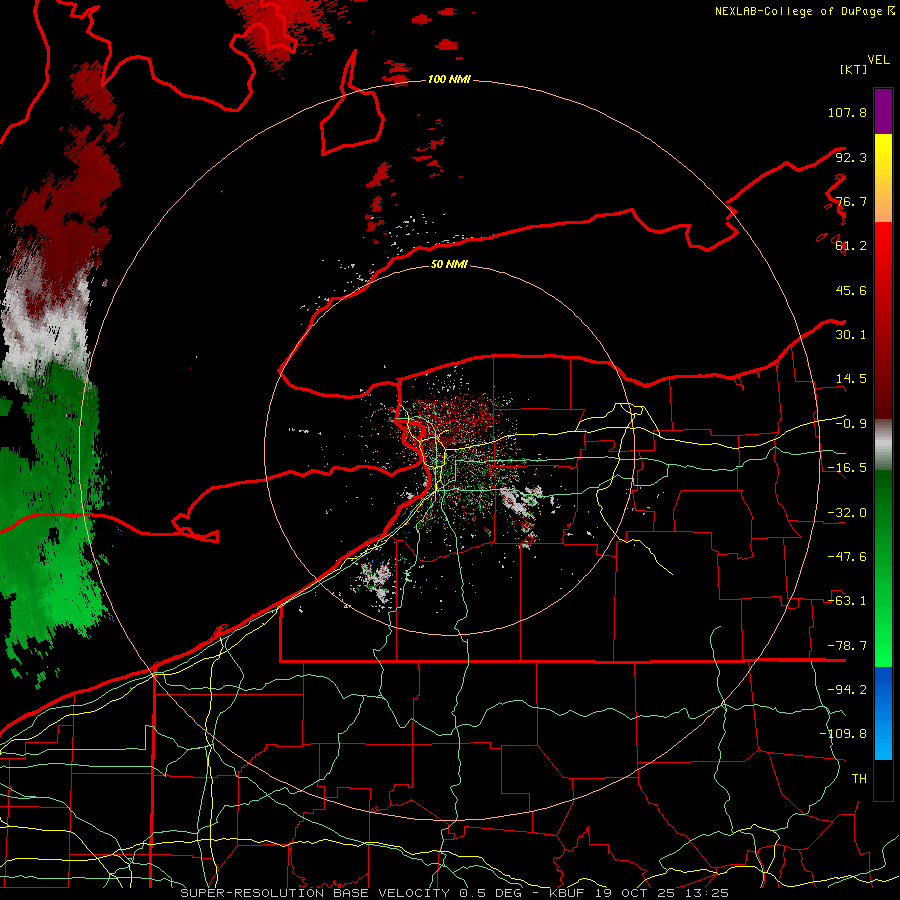Viewport: 900px width, 900px height.
Task: Click the VEL legend title
Action: 878,60
